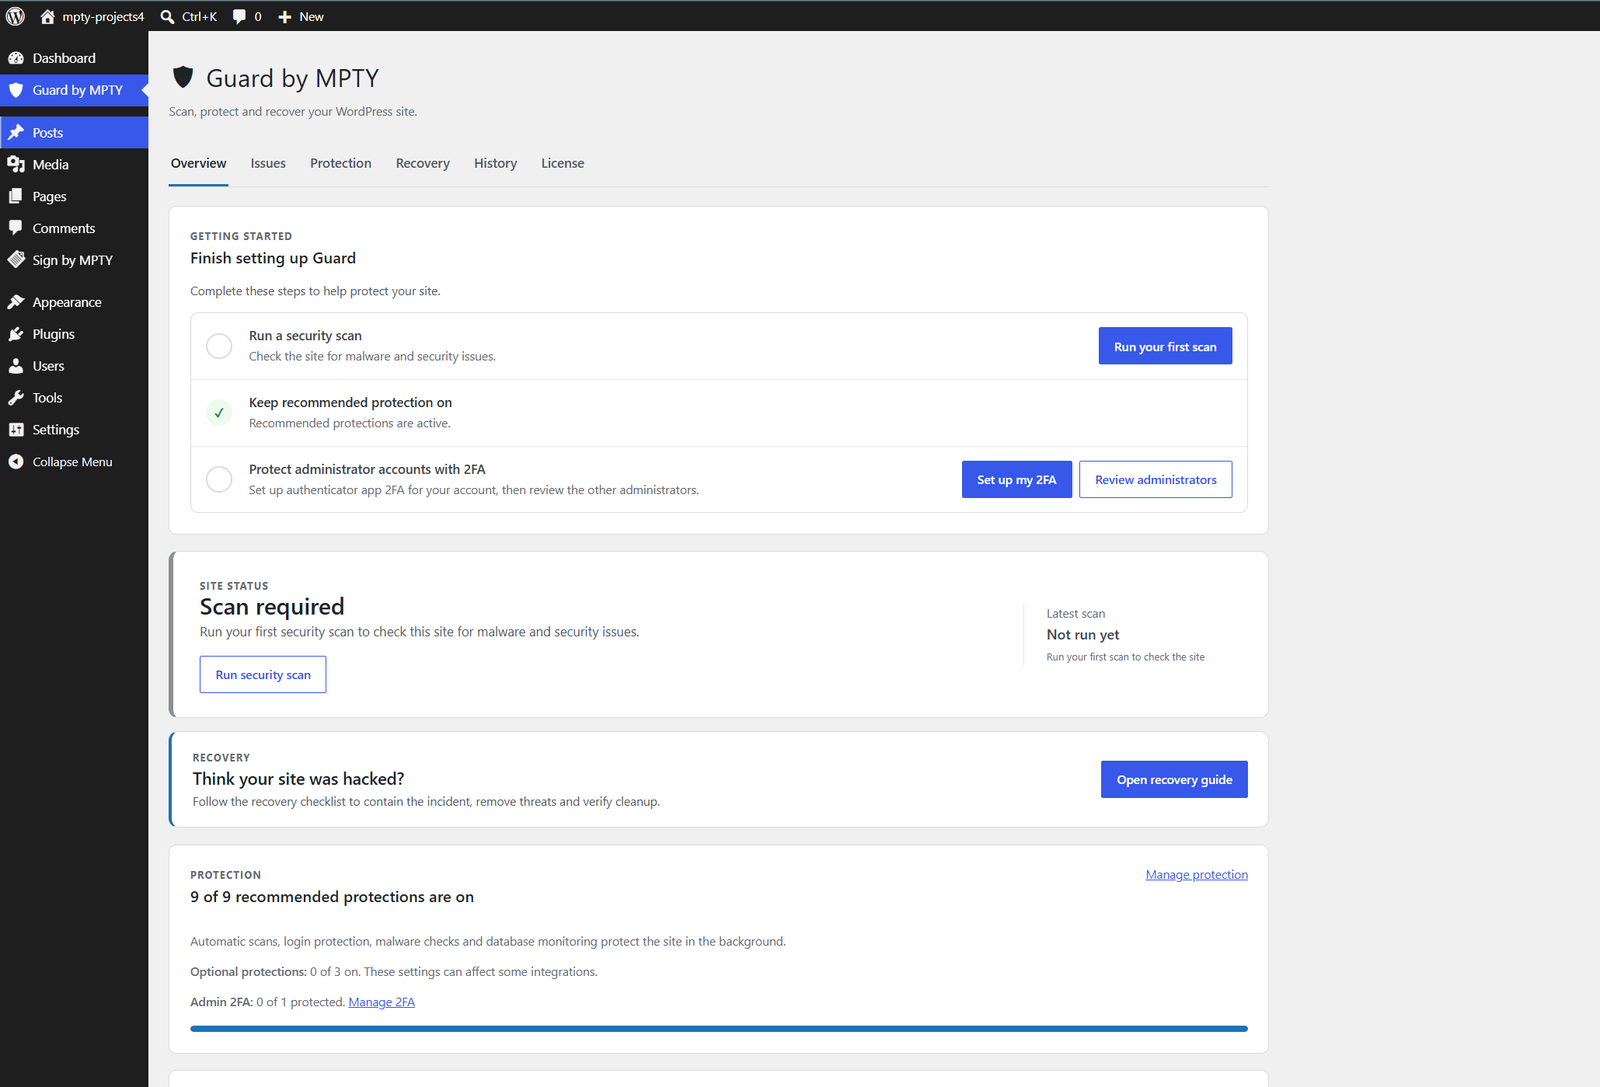Click the Comments icon in sidebar

coord(16,228)
